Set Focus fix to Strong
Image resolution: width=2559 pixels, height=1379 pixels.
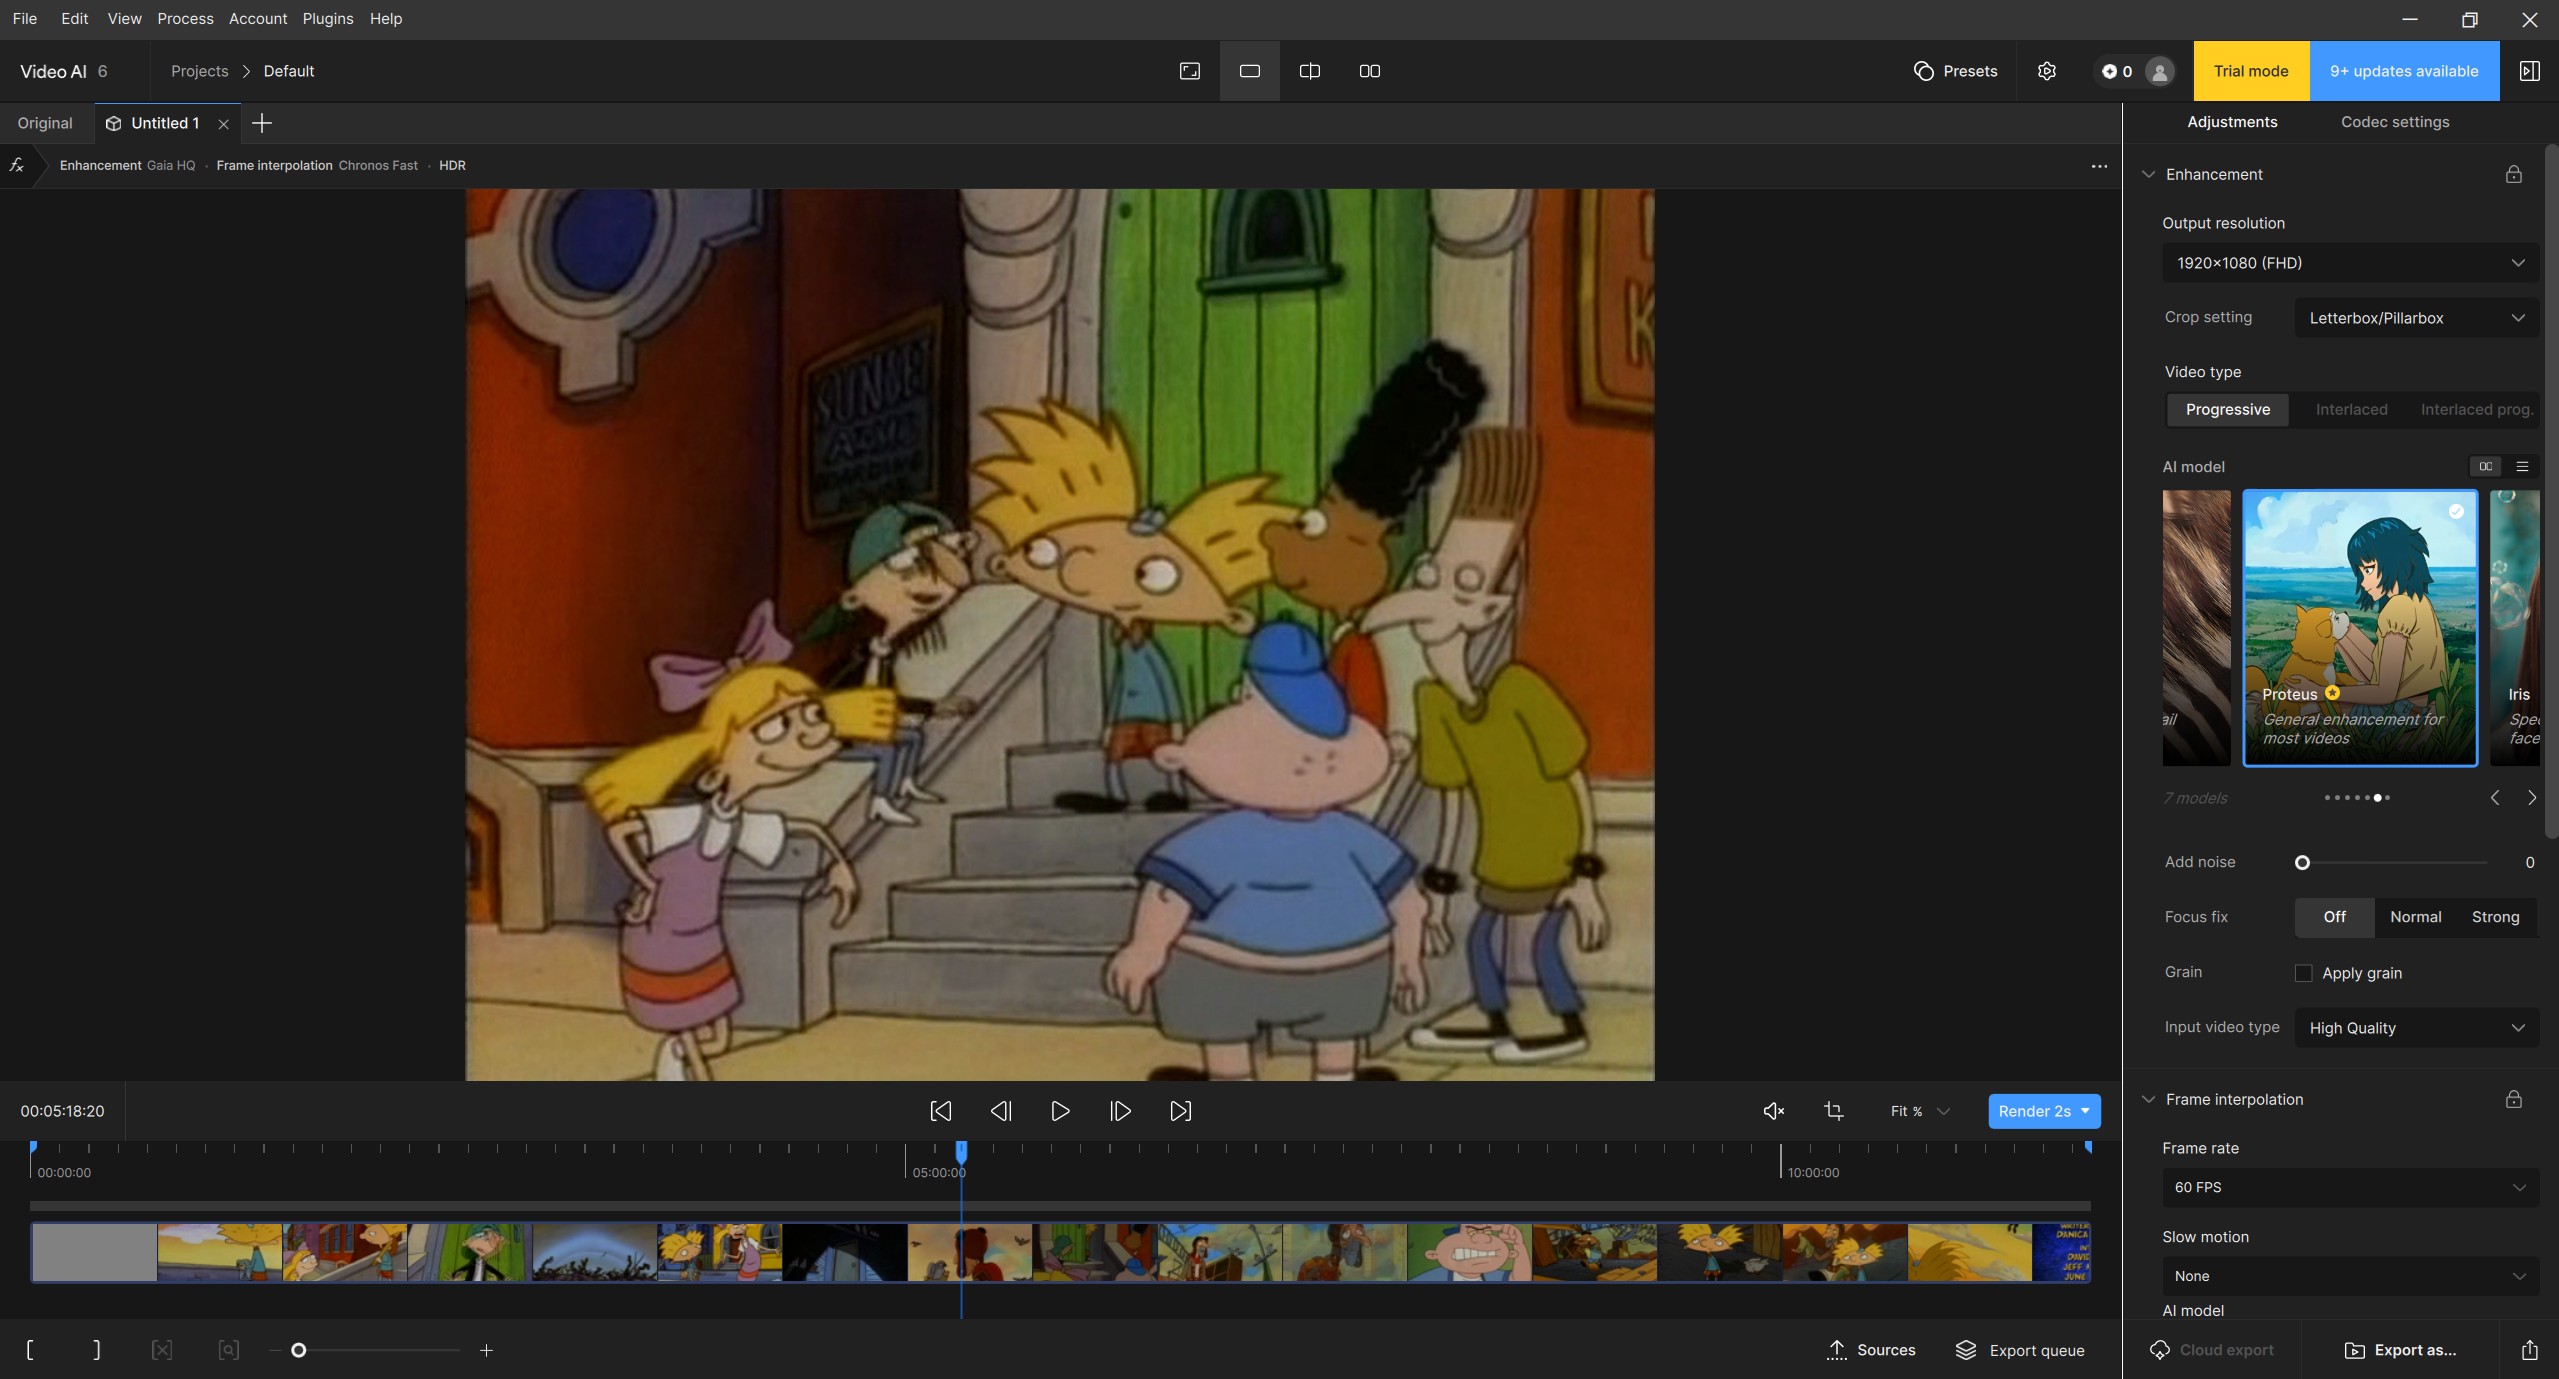[x=2495, y=917]
